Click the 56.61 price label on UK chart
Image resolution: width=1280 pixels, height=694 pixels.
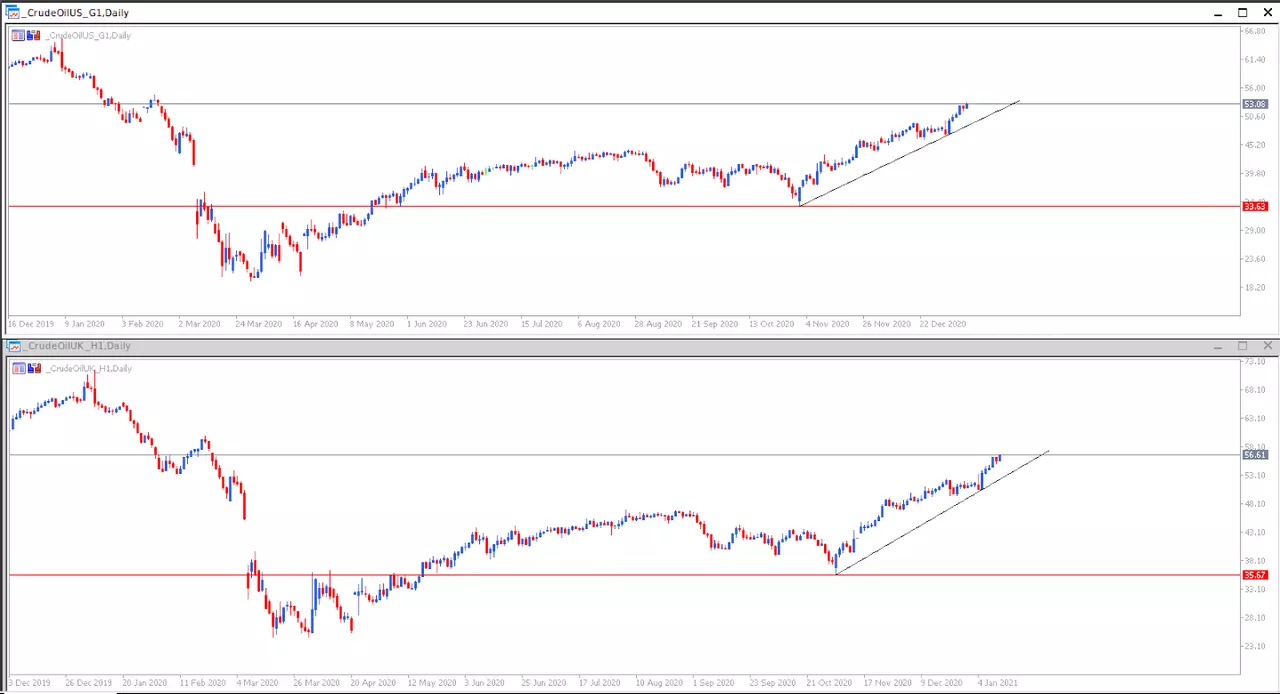[1255, 455]
